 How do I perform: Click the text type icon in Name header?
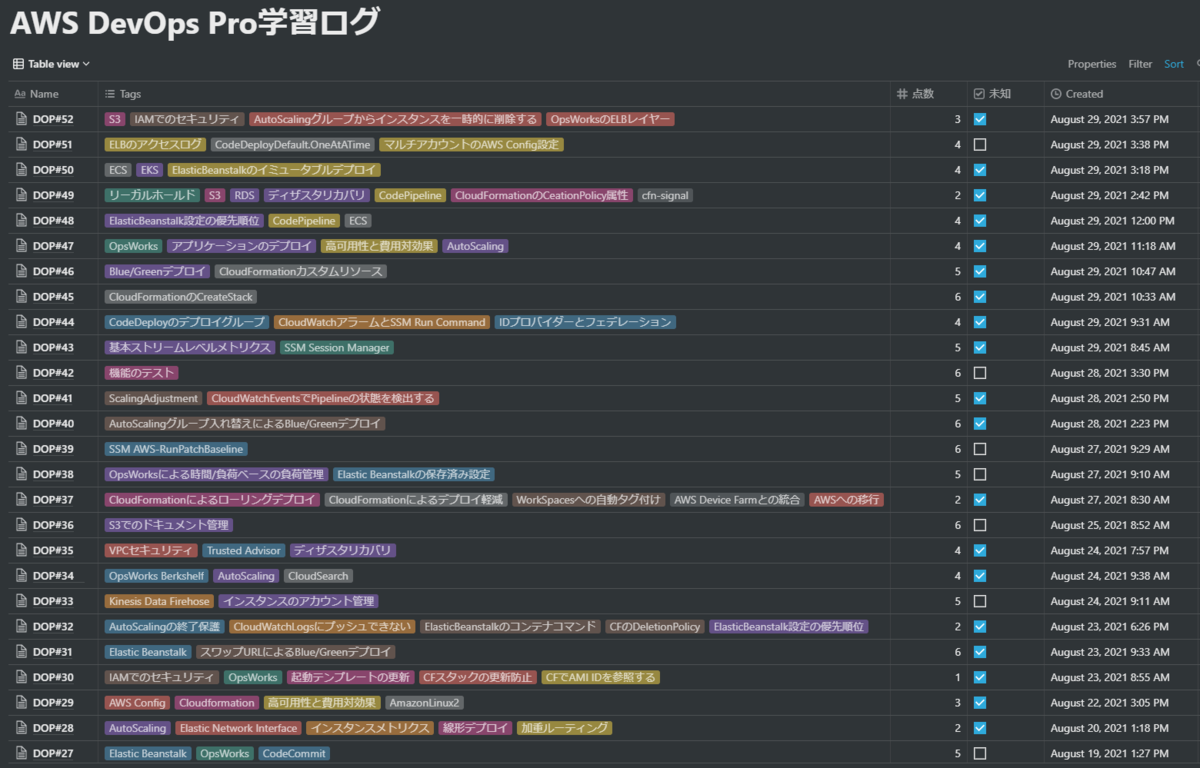pos(20,94)
